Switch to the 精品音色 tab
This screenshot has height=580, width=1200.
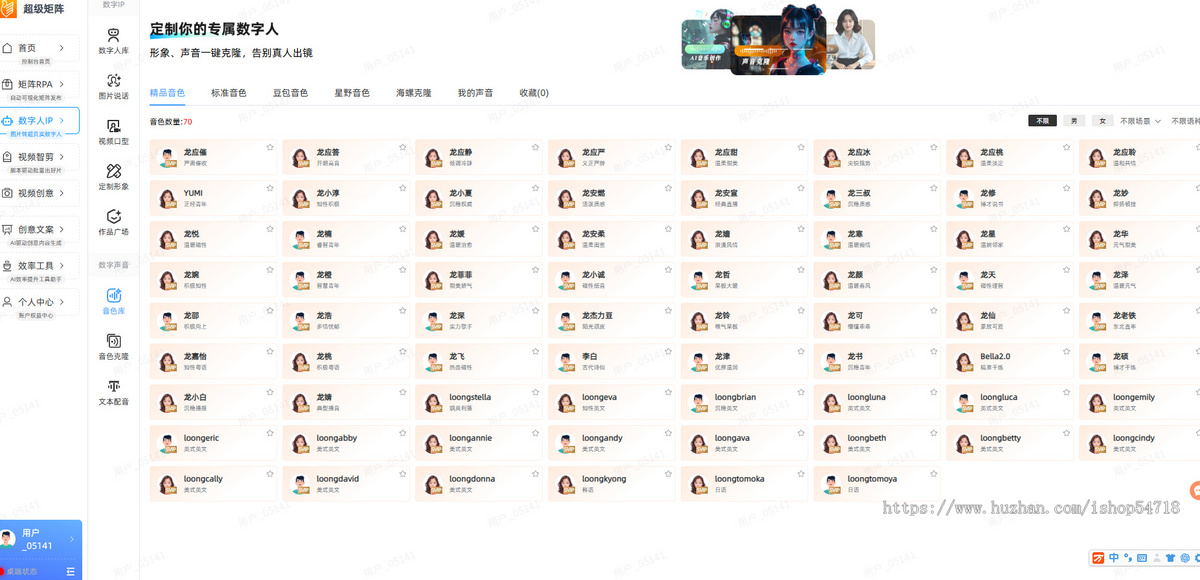(x=167, y=92)
